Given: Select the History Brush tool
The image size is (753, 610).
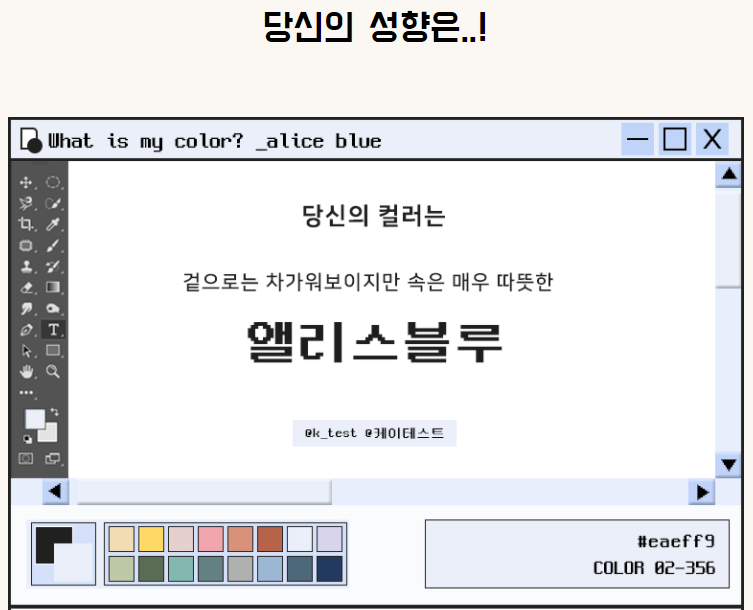Looking at the screenshot, I should coord(53,266).
